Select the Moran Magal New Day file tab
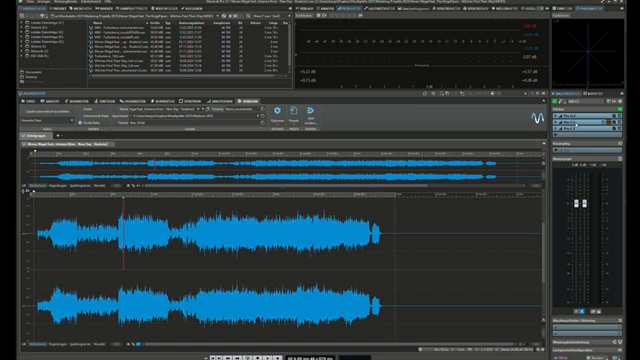 point(67,144)
